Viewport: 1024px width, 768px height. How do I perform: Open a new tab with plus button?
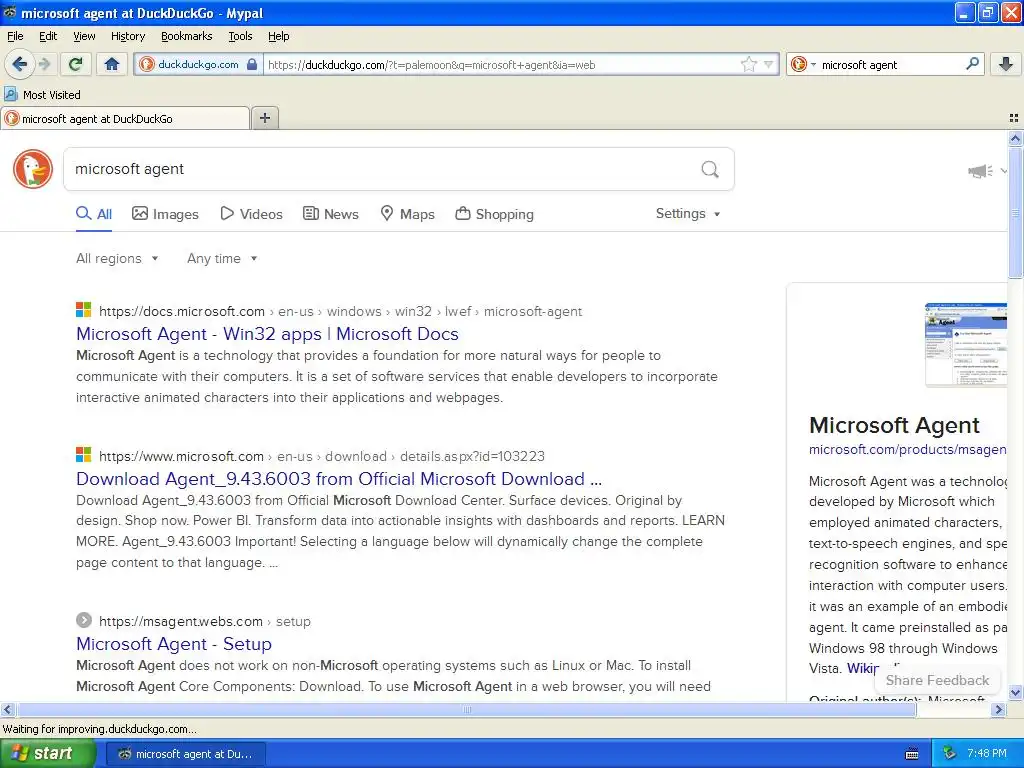[x=264, y=118]
